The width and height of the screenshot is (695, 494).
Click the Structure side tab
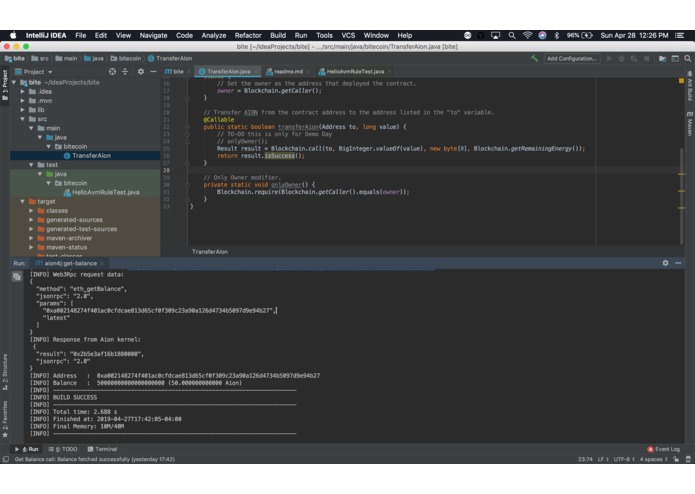tap(5, 372)
